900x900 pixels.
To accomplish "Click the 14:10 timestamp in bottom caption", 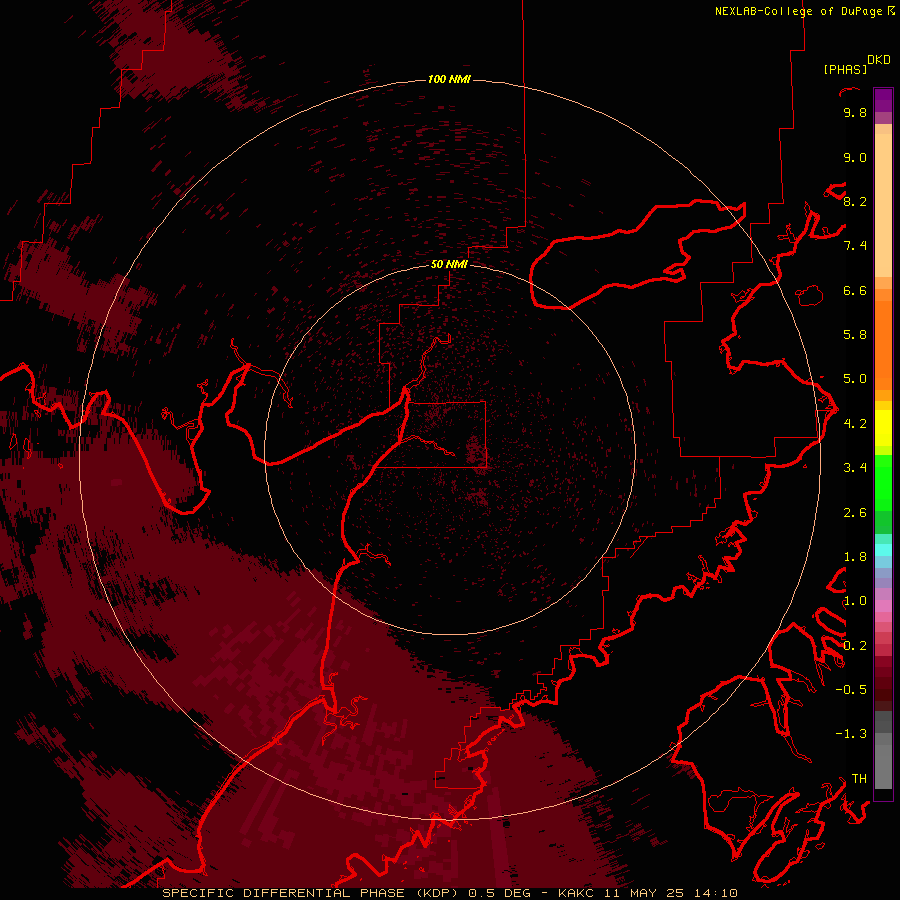I will click(715, 893).
